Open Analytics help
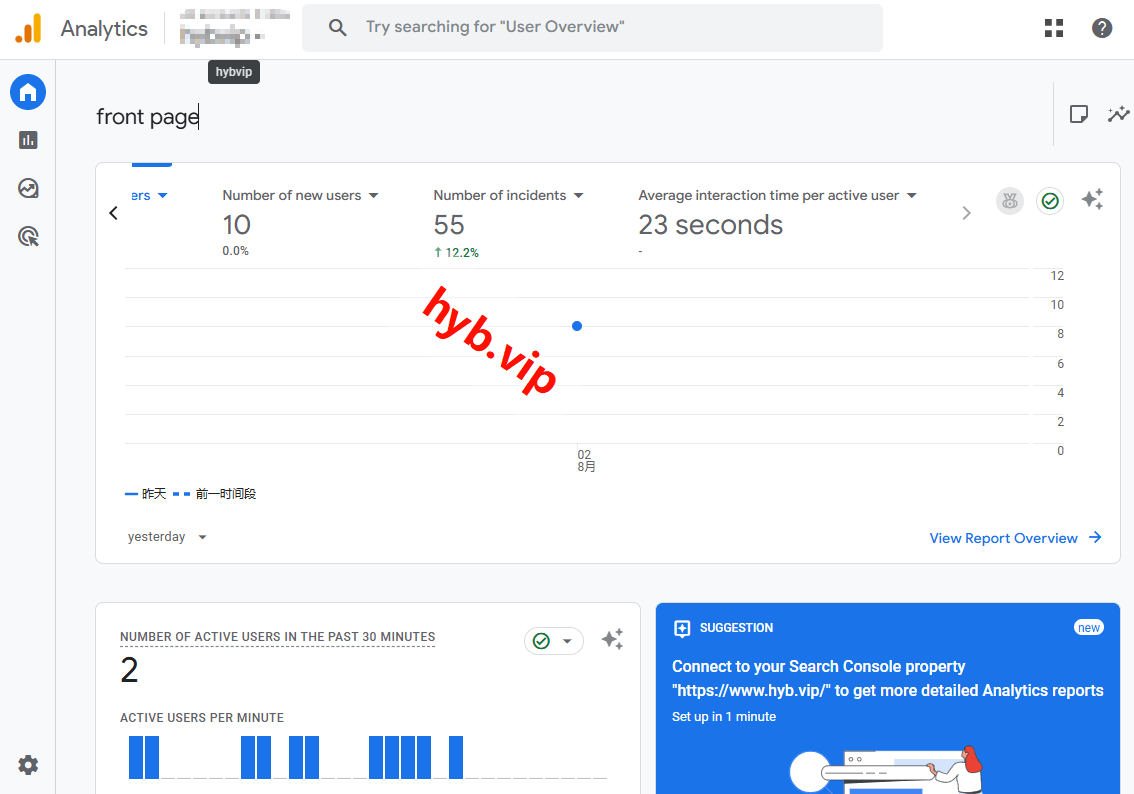The height and width of the screenshot is (794, 1134). [1102, 27]
